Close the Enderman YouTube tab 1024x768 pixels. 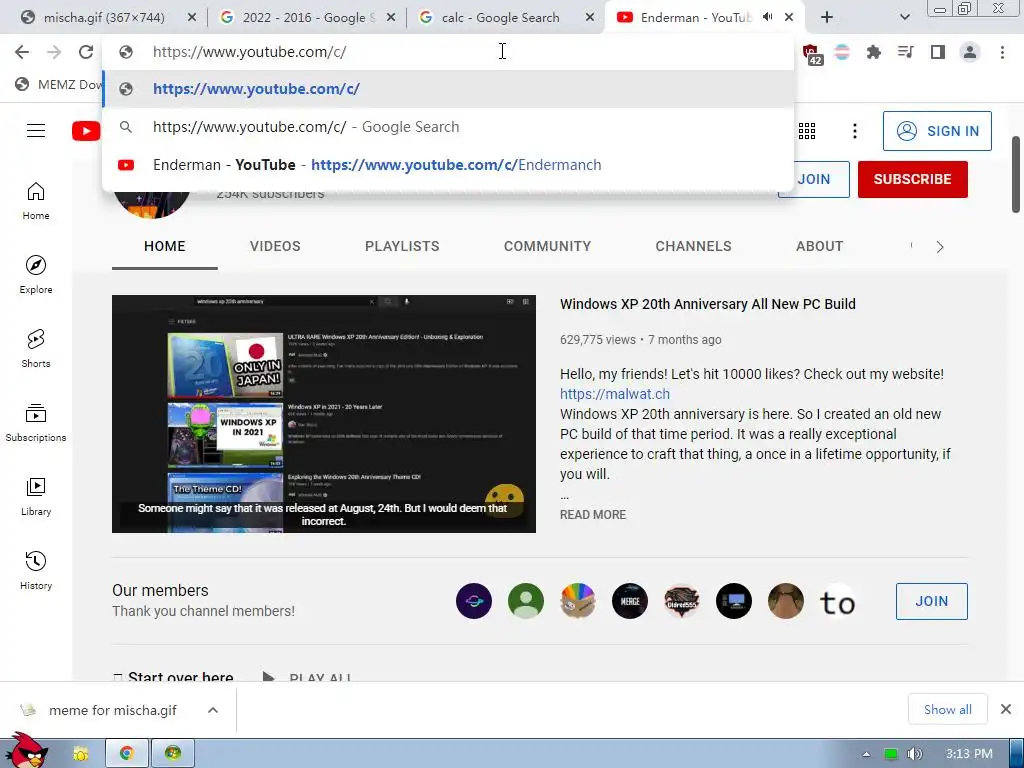tap(789, 17)
